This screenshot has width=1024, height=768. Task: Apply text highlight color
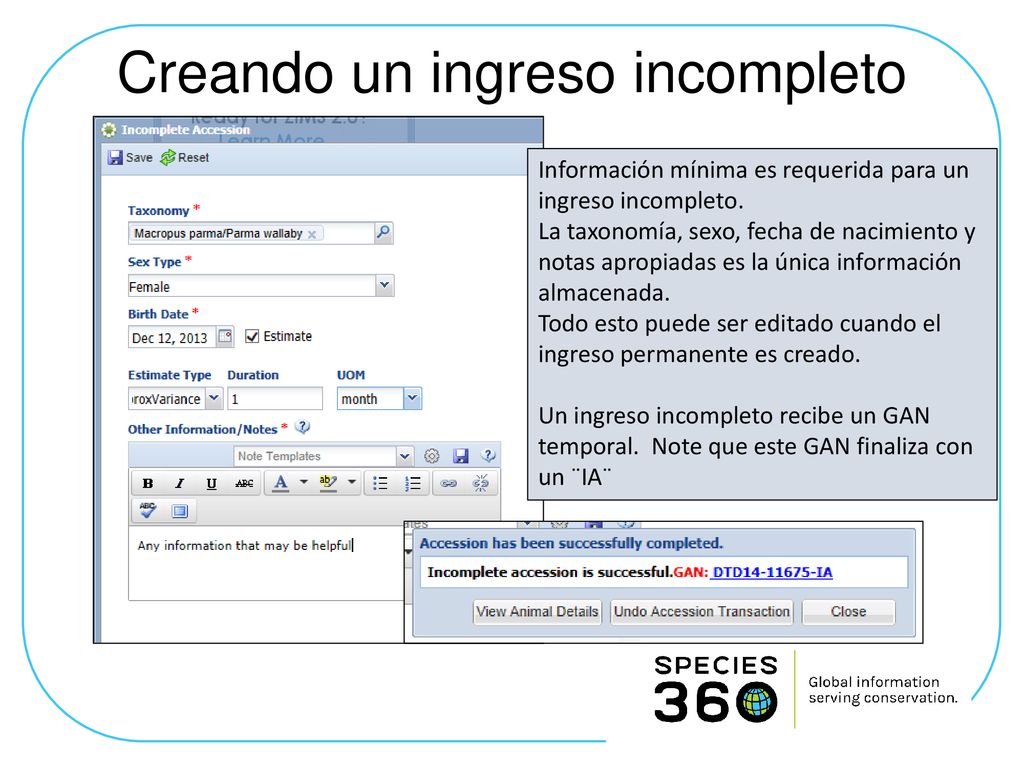click(328, 483)
